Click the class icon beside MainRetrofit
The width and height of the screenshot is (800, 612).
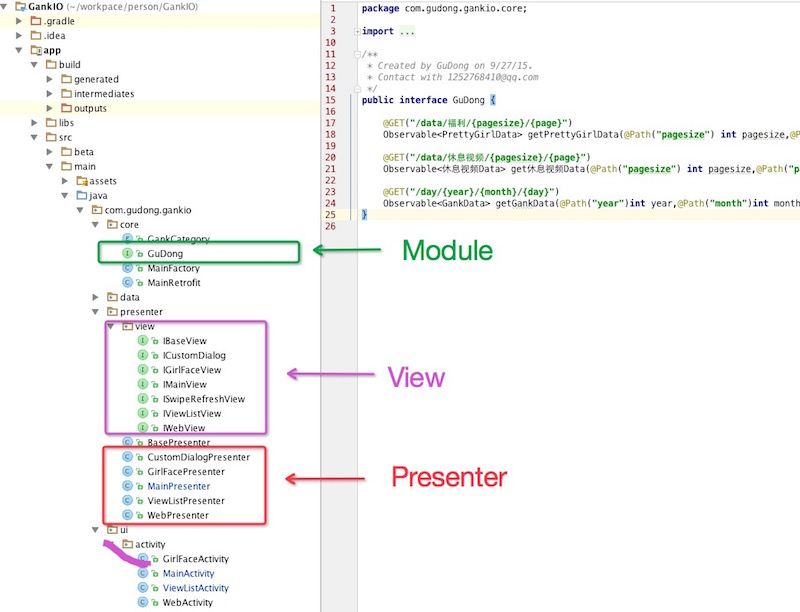coord(127,283)
